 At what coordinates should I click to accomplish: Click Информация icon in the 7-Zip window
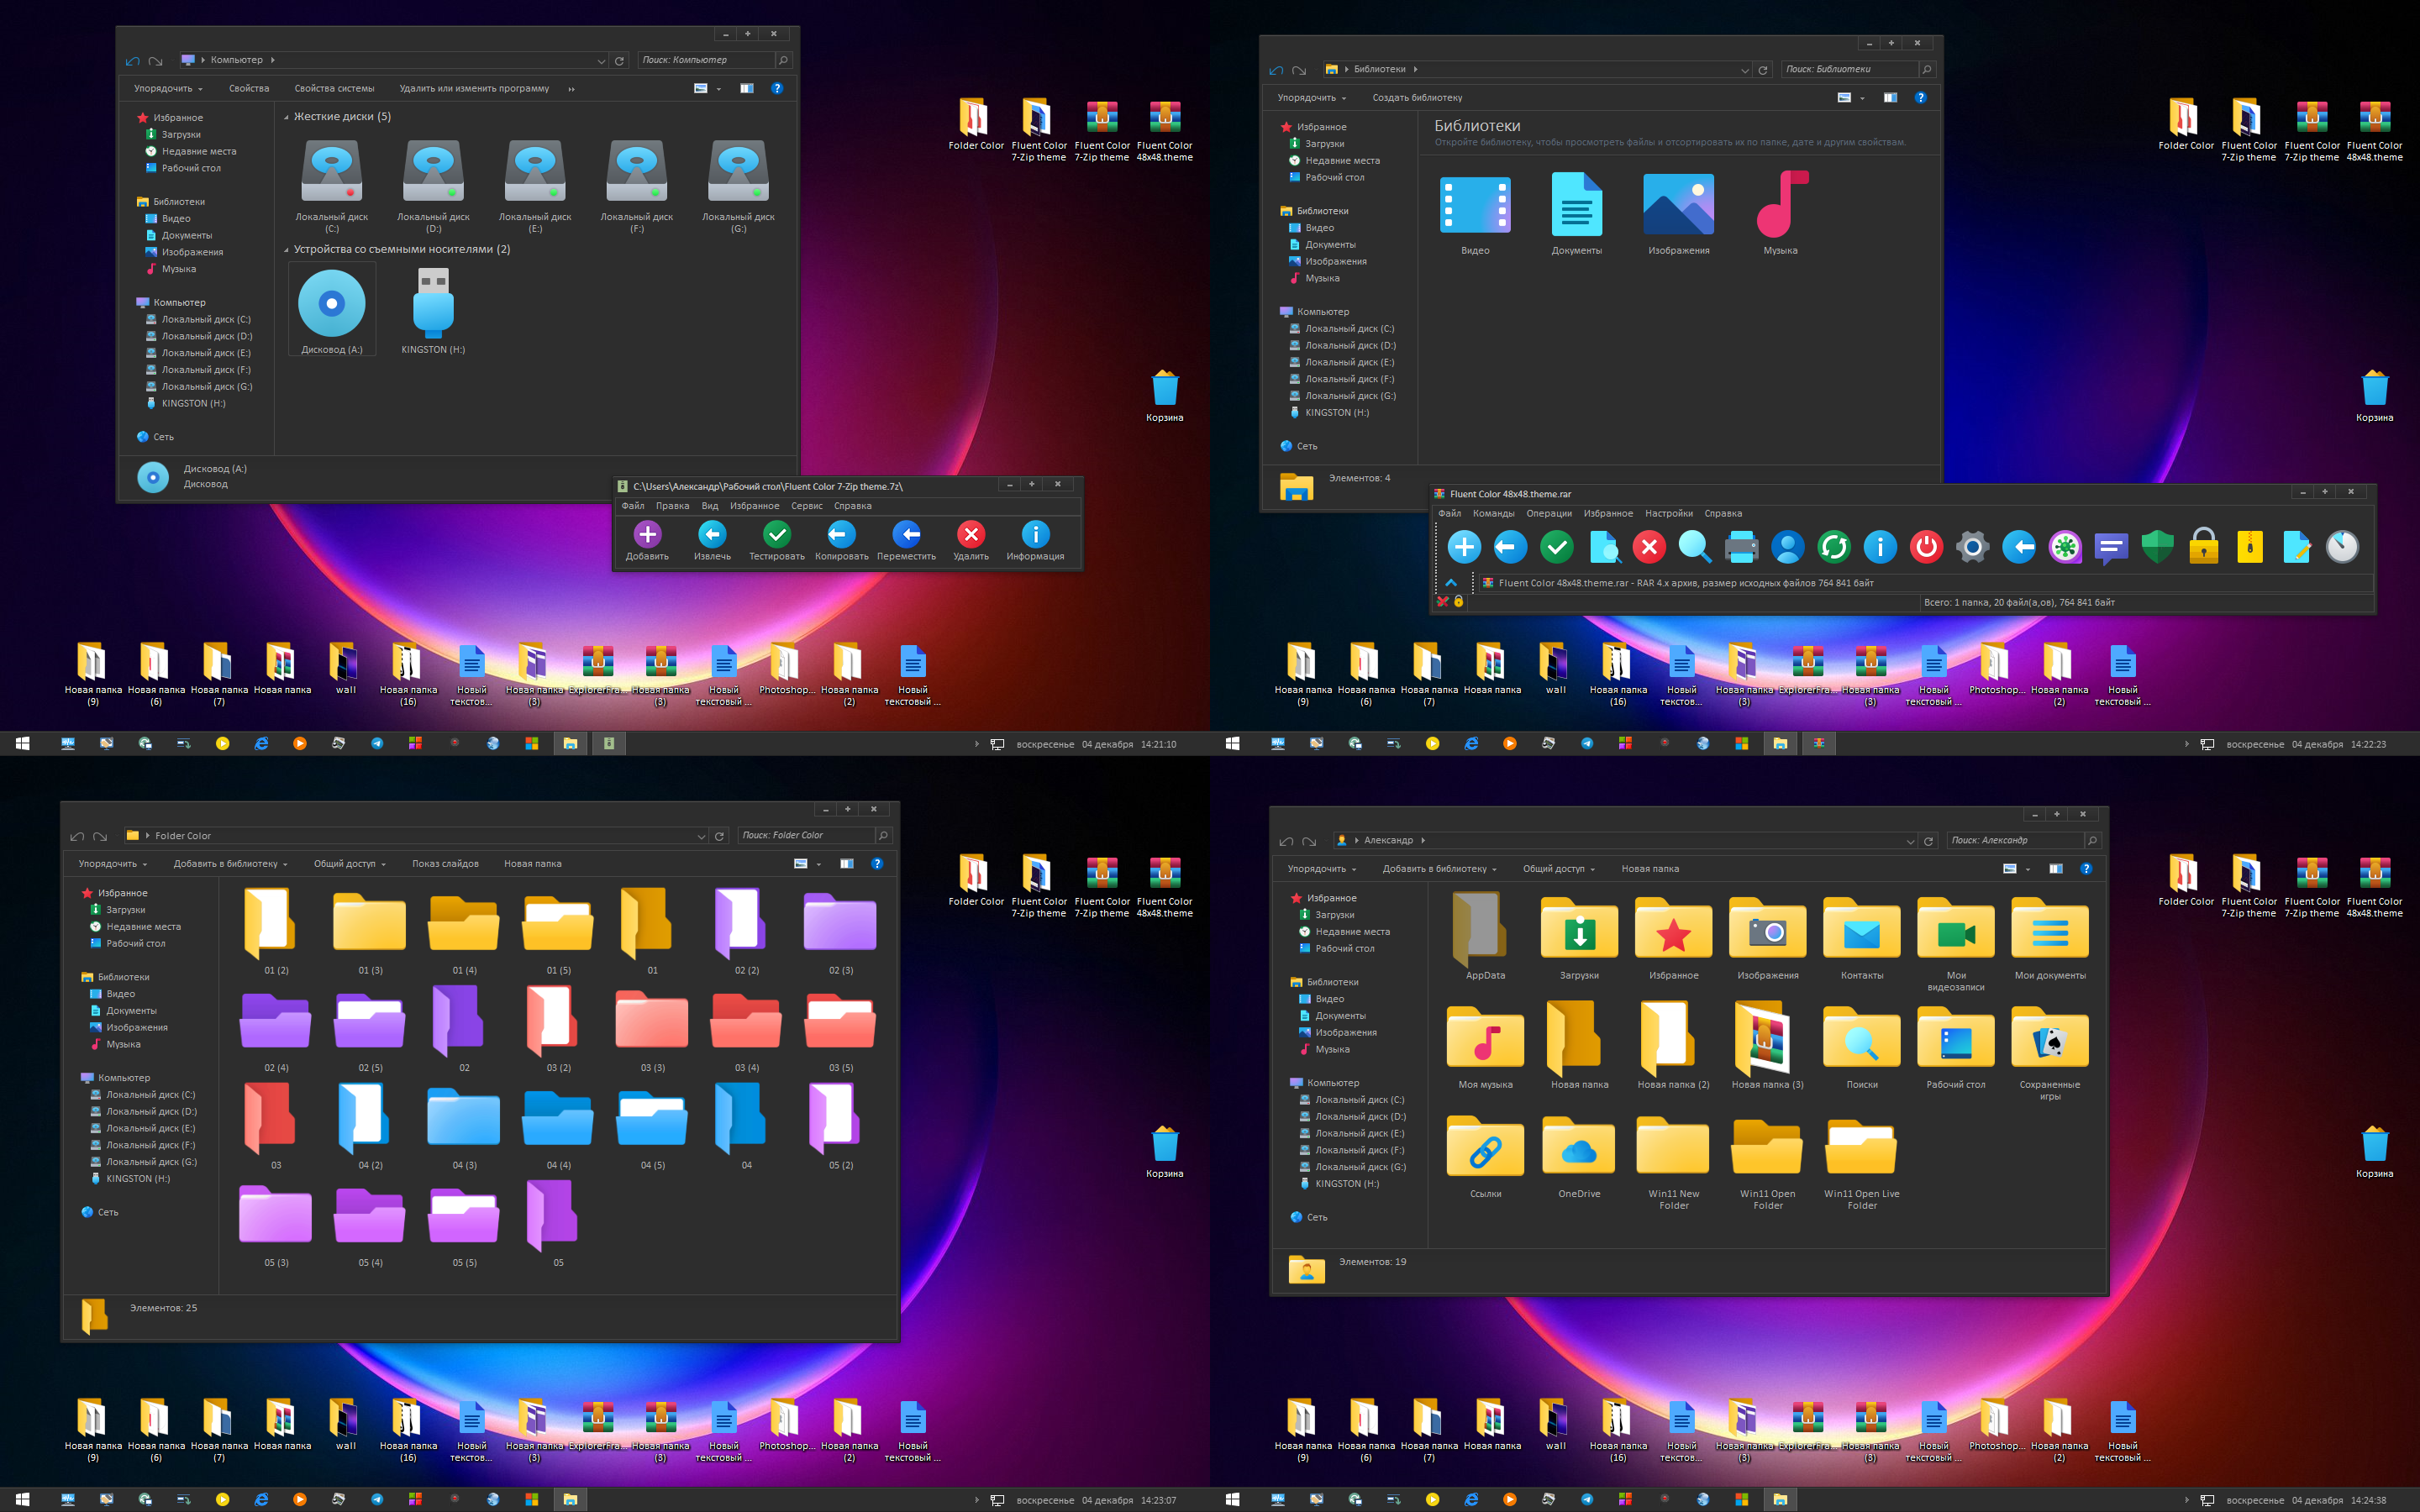pyautogui.click(x=1035, y=534)
